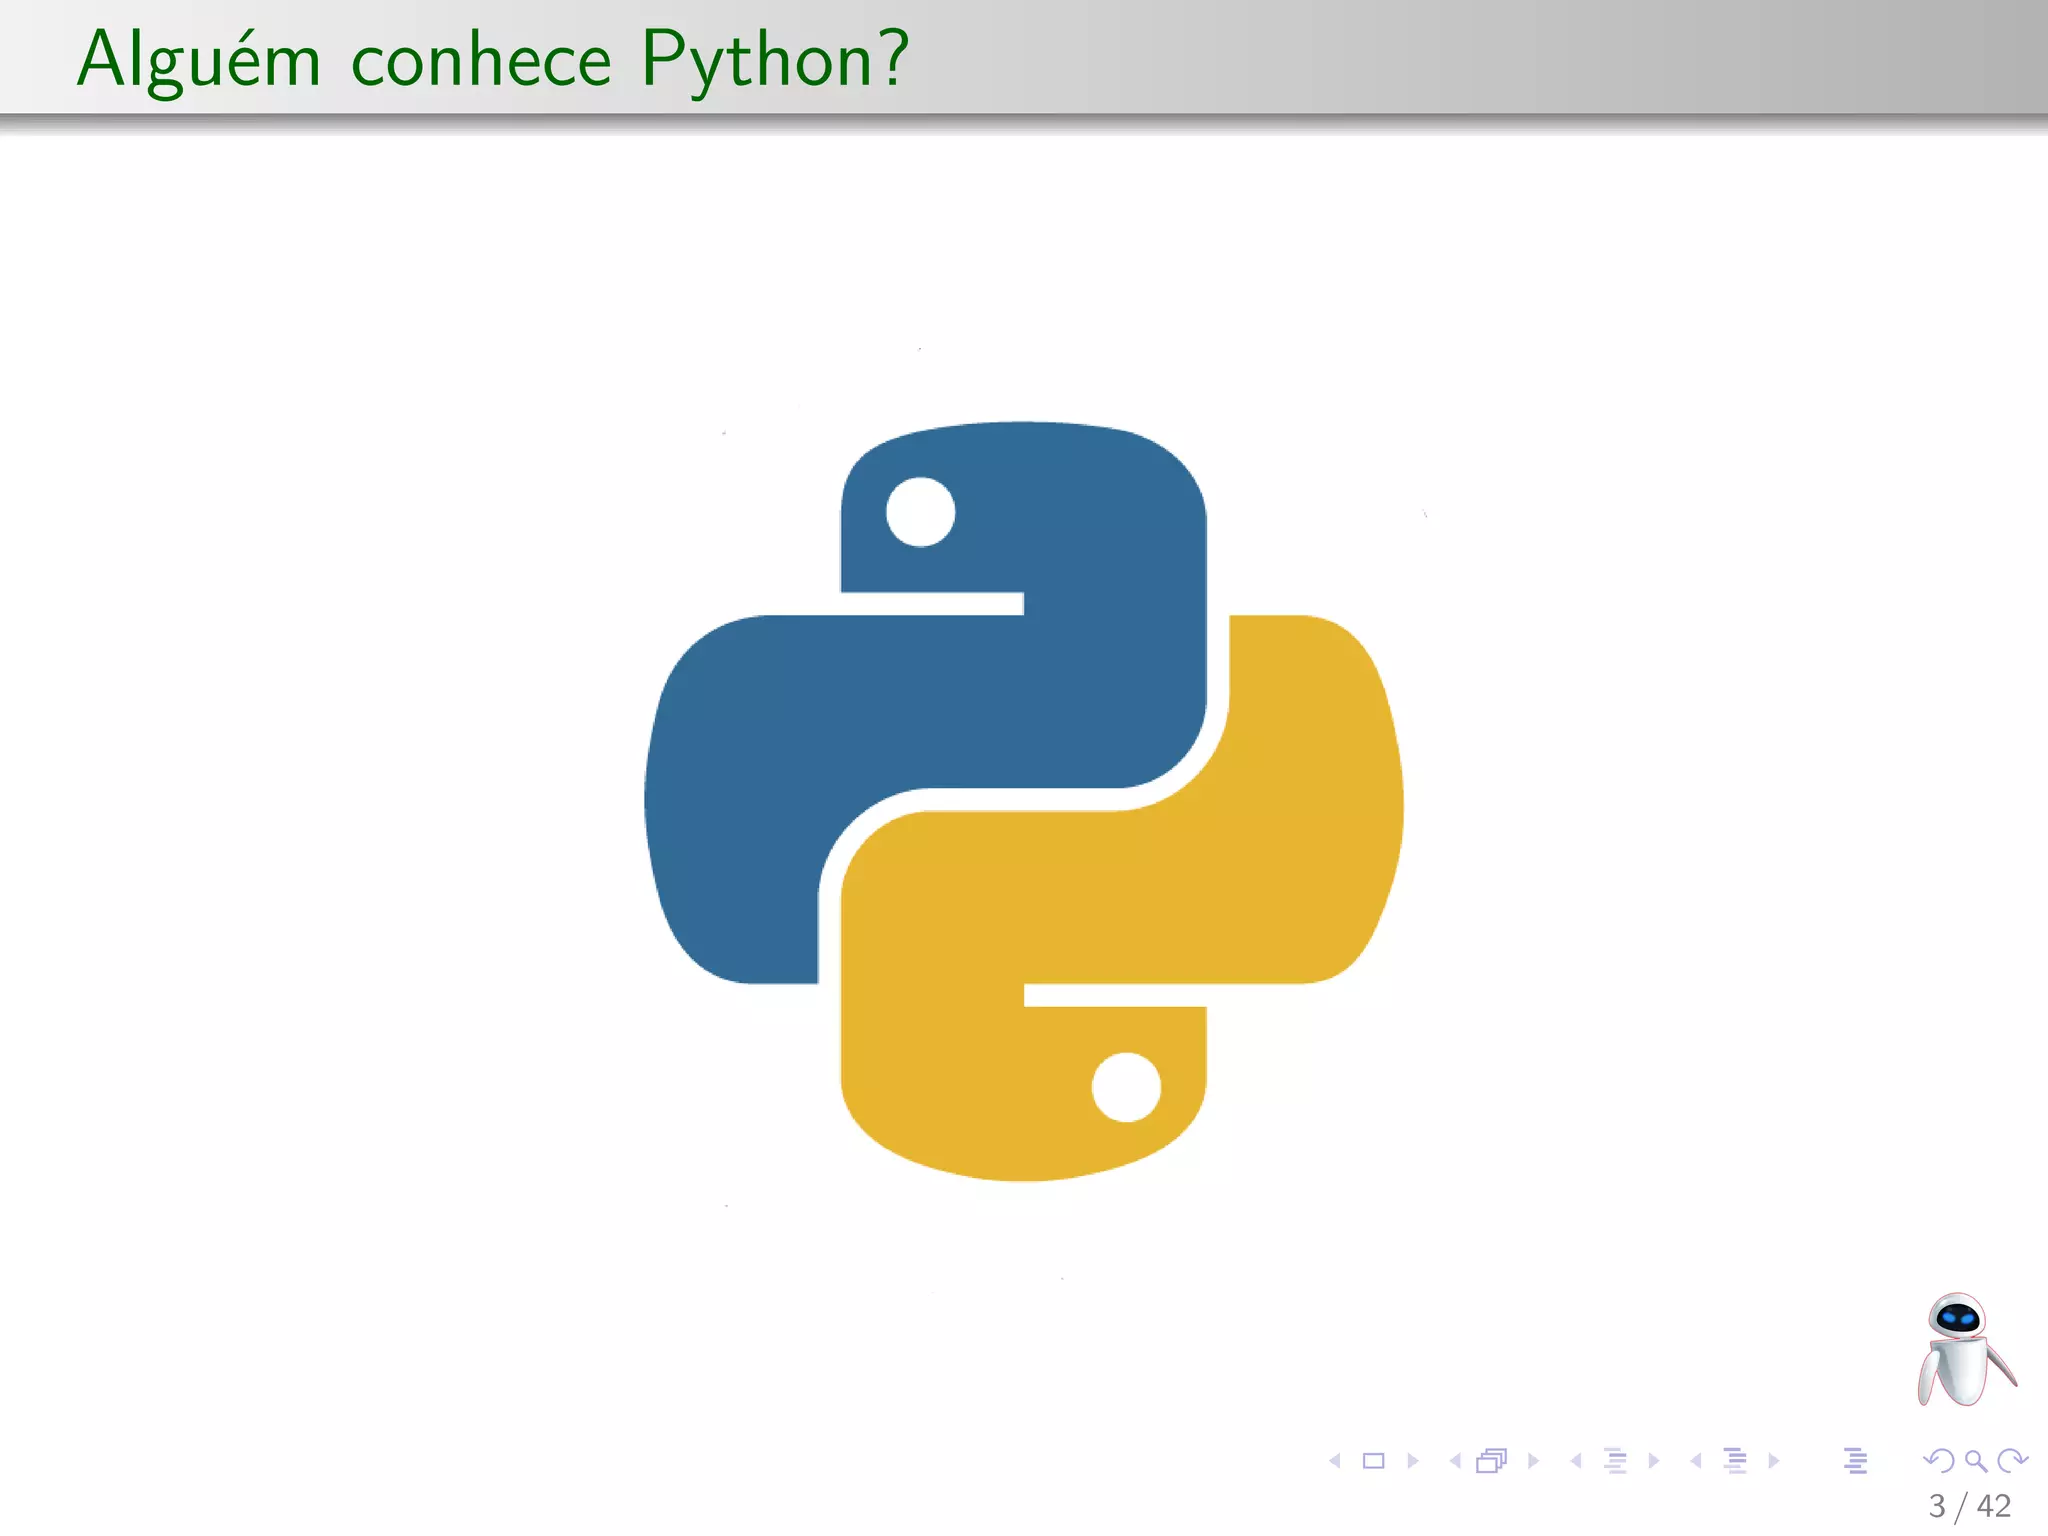The image size is (2048, 1536).
Task: Click the magnifying glass search icon
Action: click(x=1976, y=1462)
